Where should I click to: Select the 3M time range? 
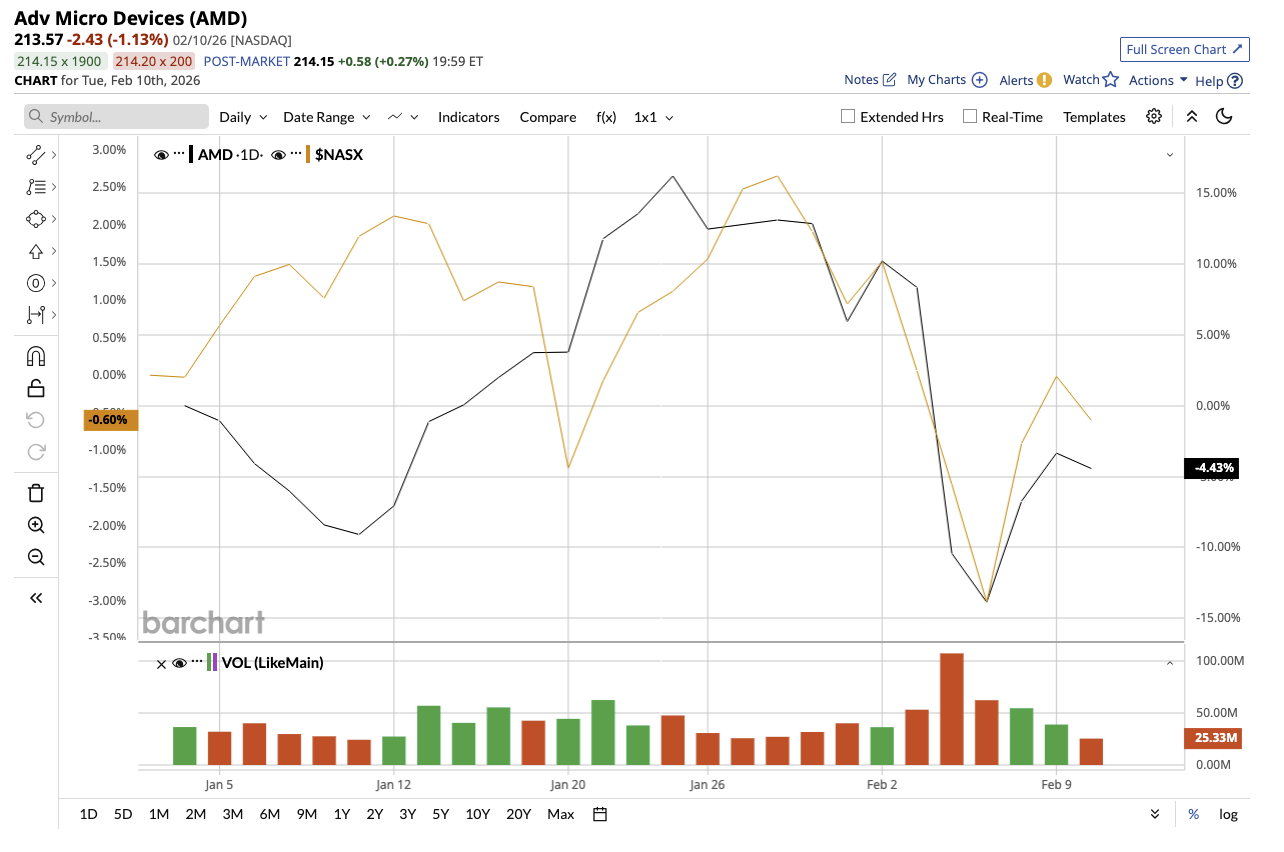click(232, 814)
